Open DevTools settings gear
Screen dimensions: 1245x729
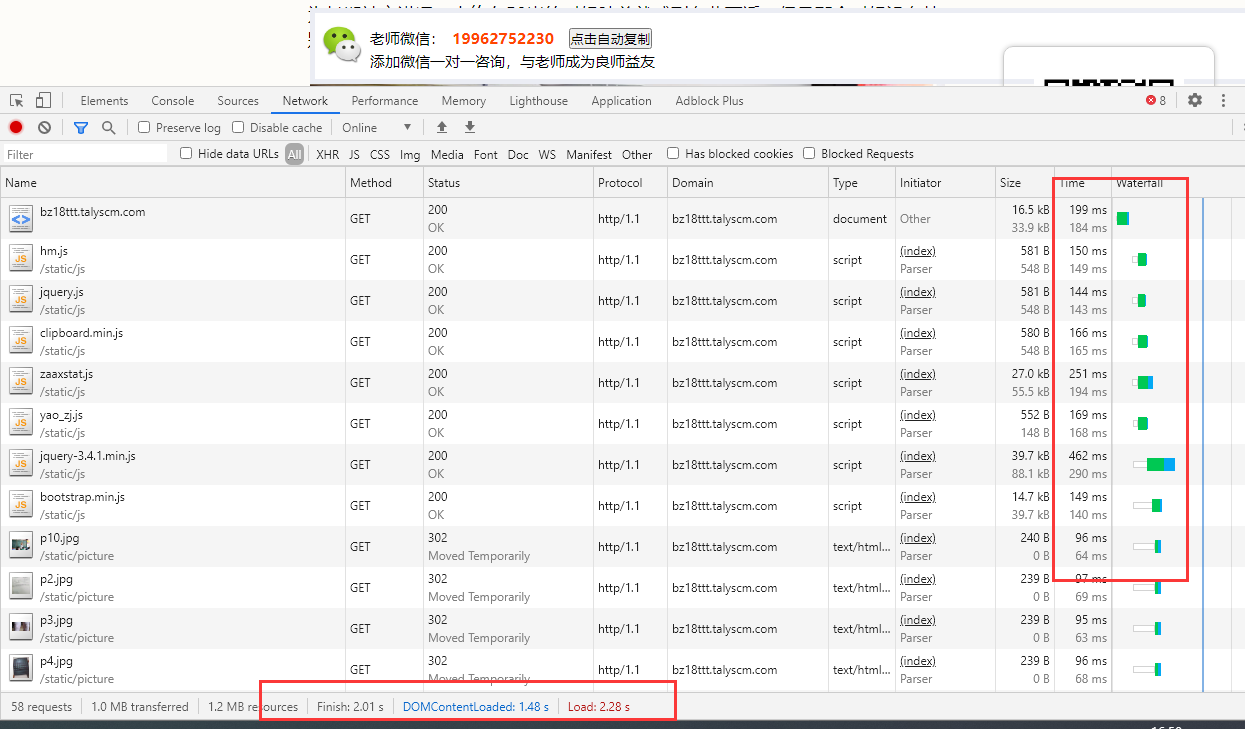(1195, 101)
